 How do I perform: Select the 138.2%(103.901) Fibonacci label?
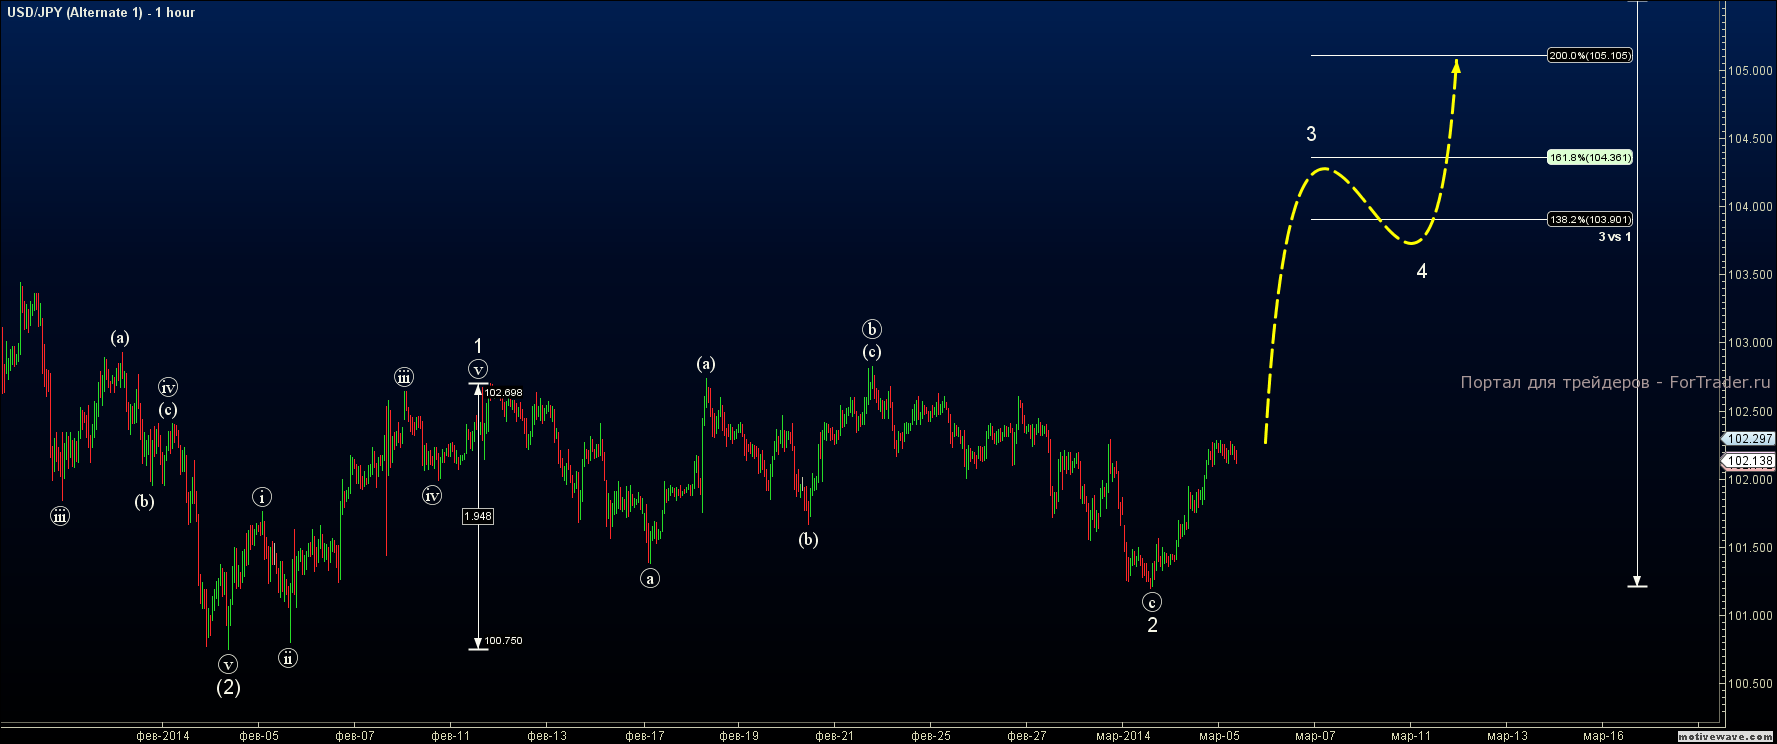[x=1590, y=220]
